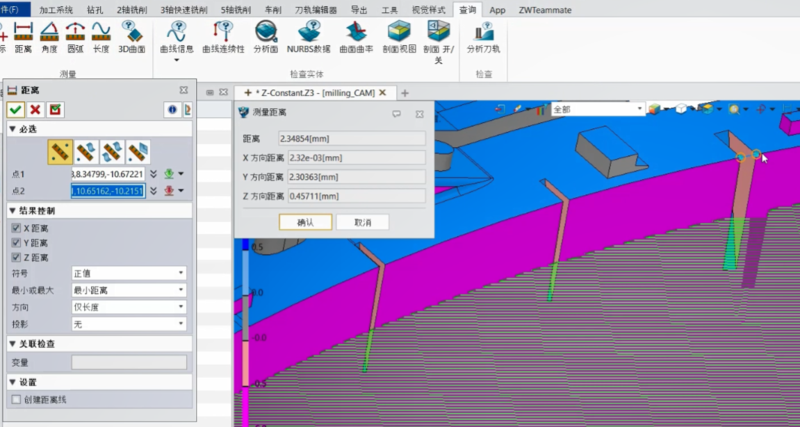Confirm with the green checkmark icon
The height and width of the screenshot is (427, 800).
[16, 109]
